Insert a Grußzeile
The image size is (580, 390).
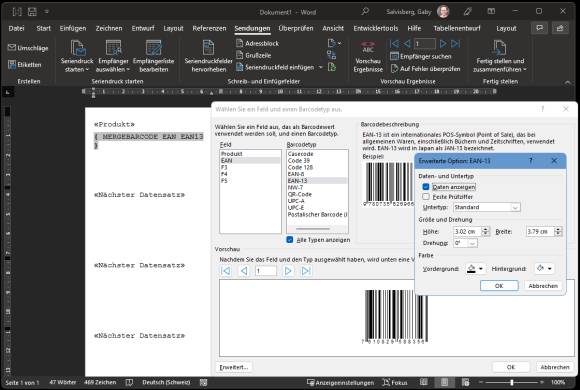tap(254, 55)
